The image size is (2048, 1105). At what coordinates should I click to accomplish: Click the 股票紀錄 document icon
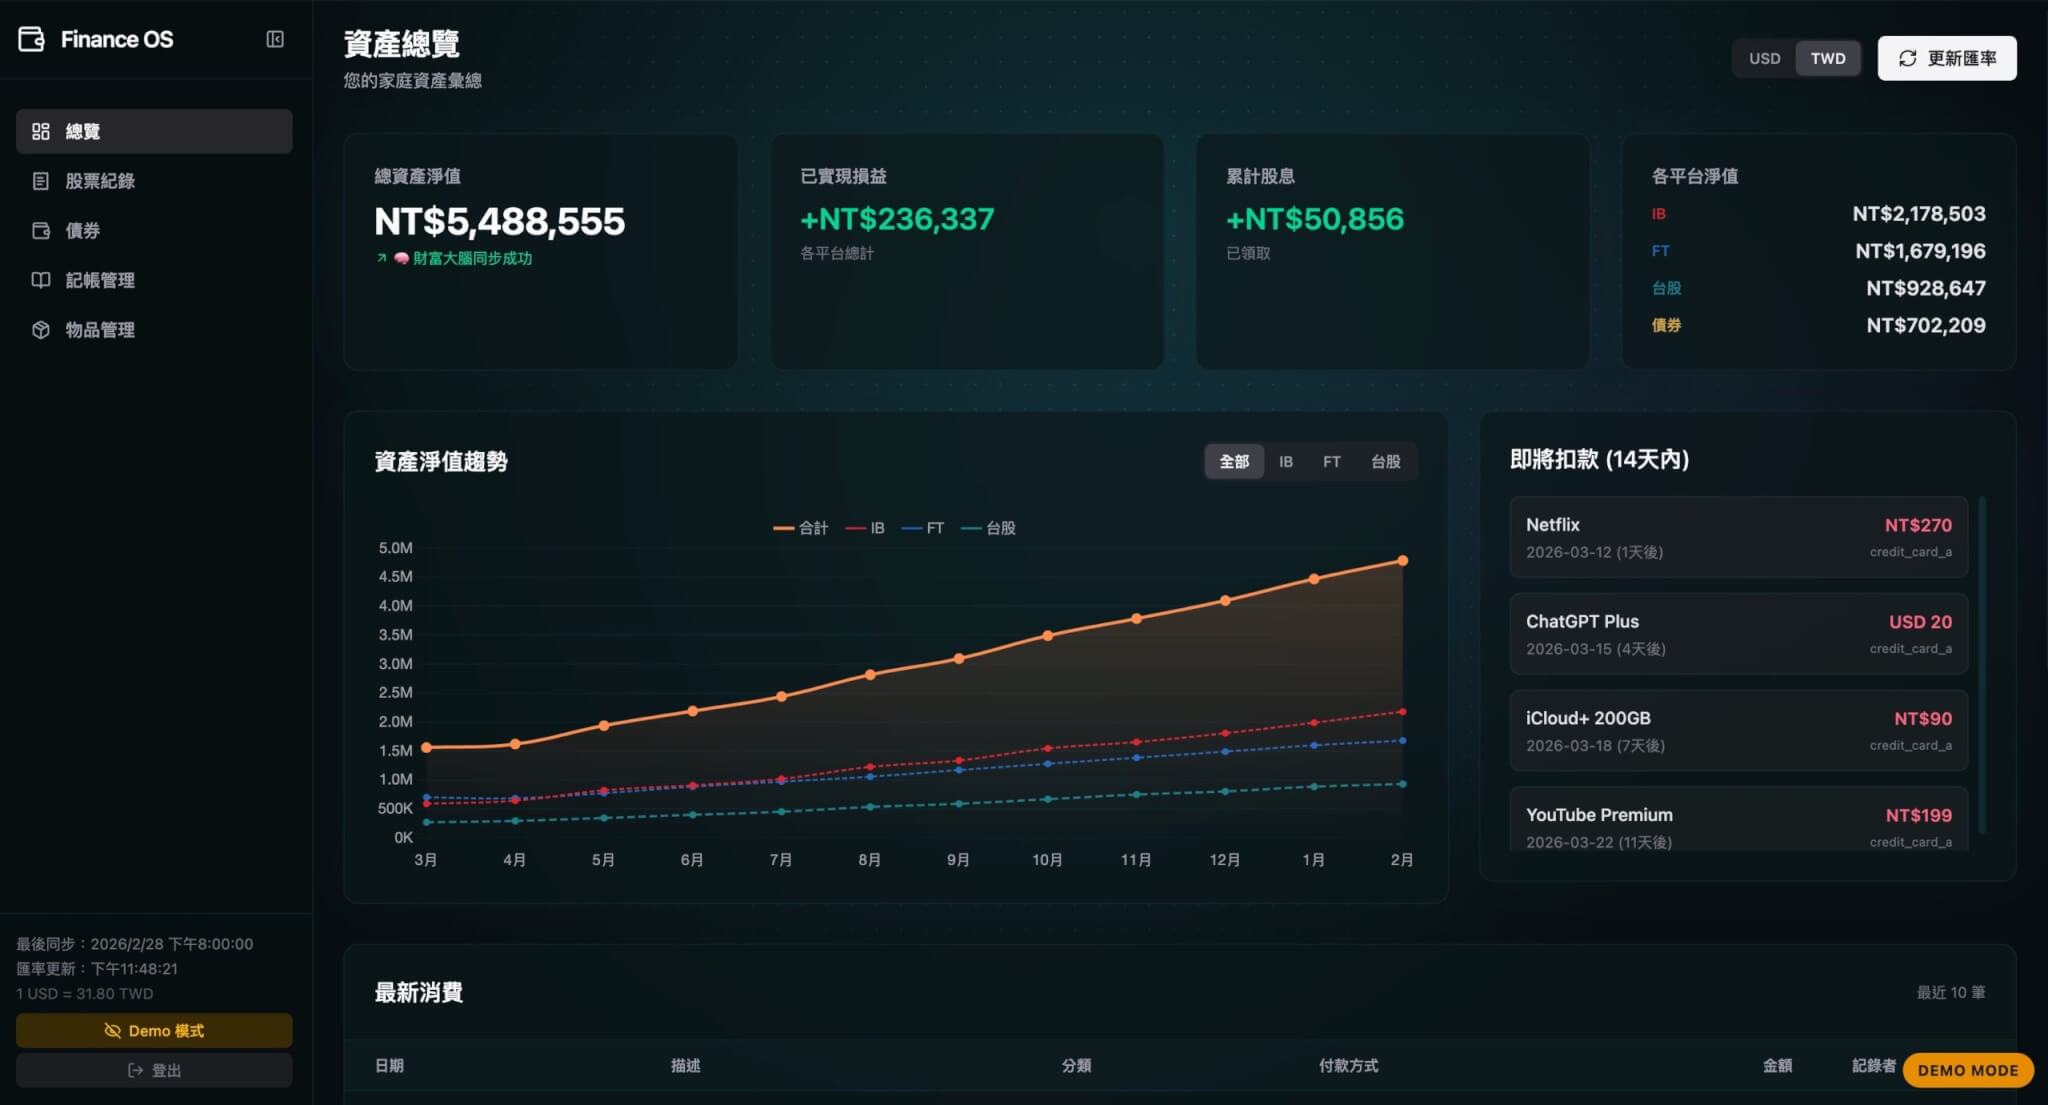(x=41, y=181)
